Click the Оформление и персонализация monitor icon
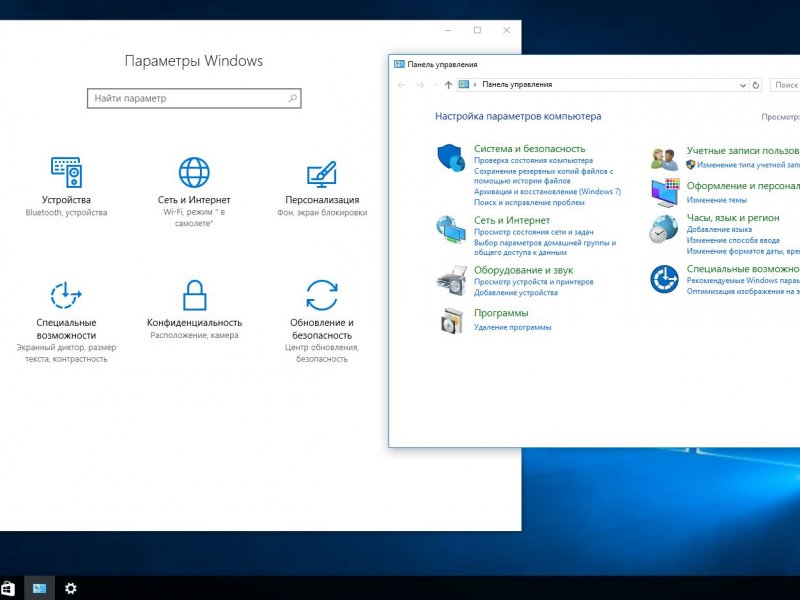 (x=665, y=193)
